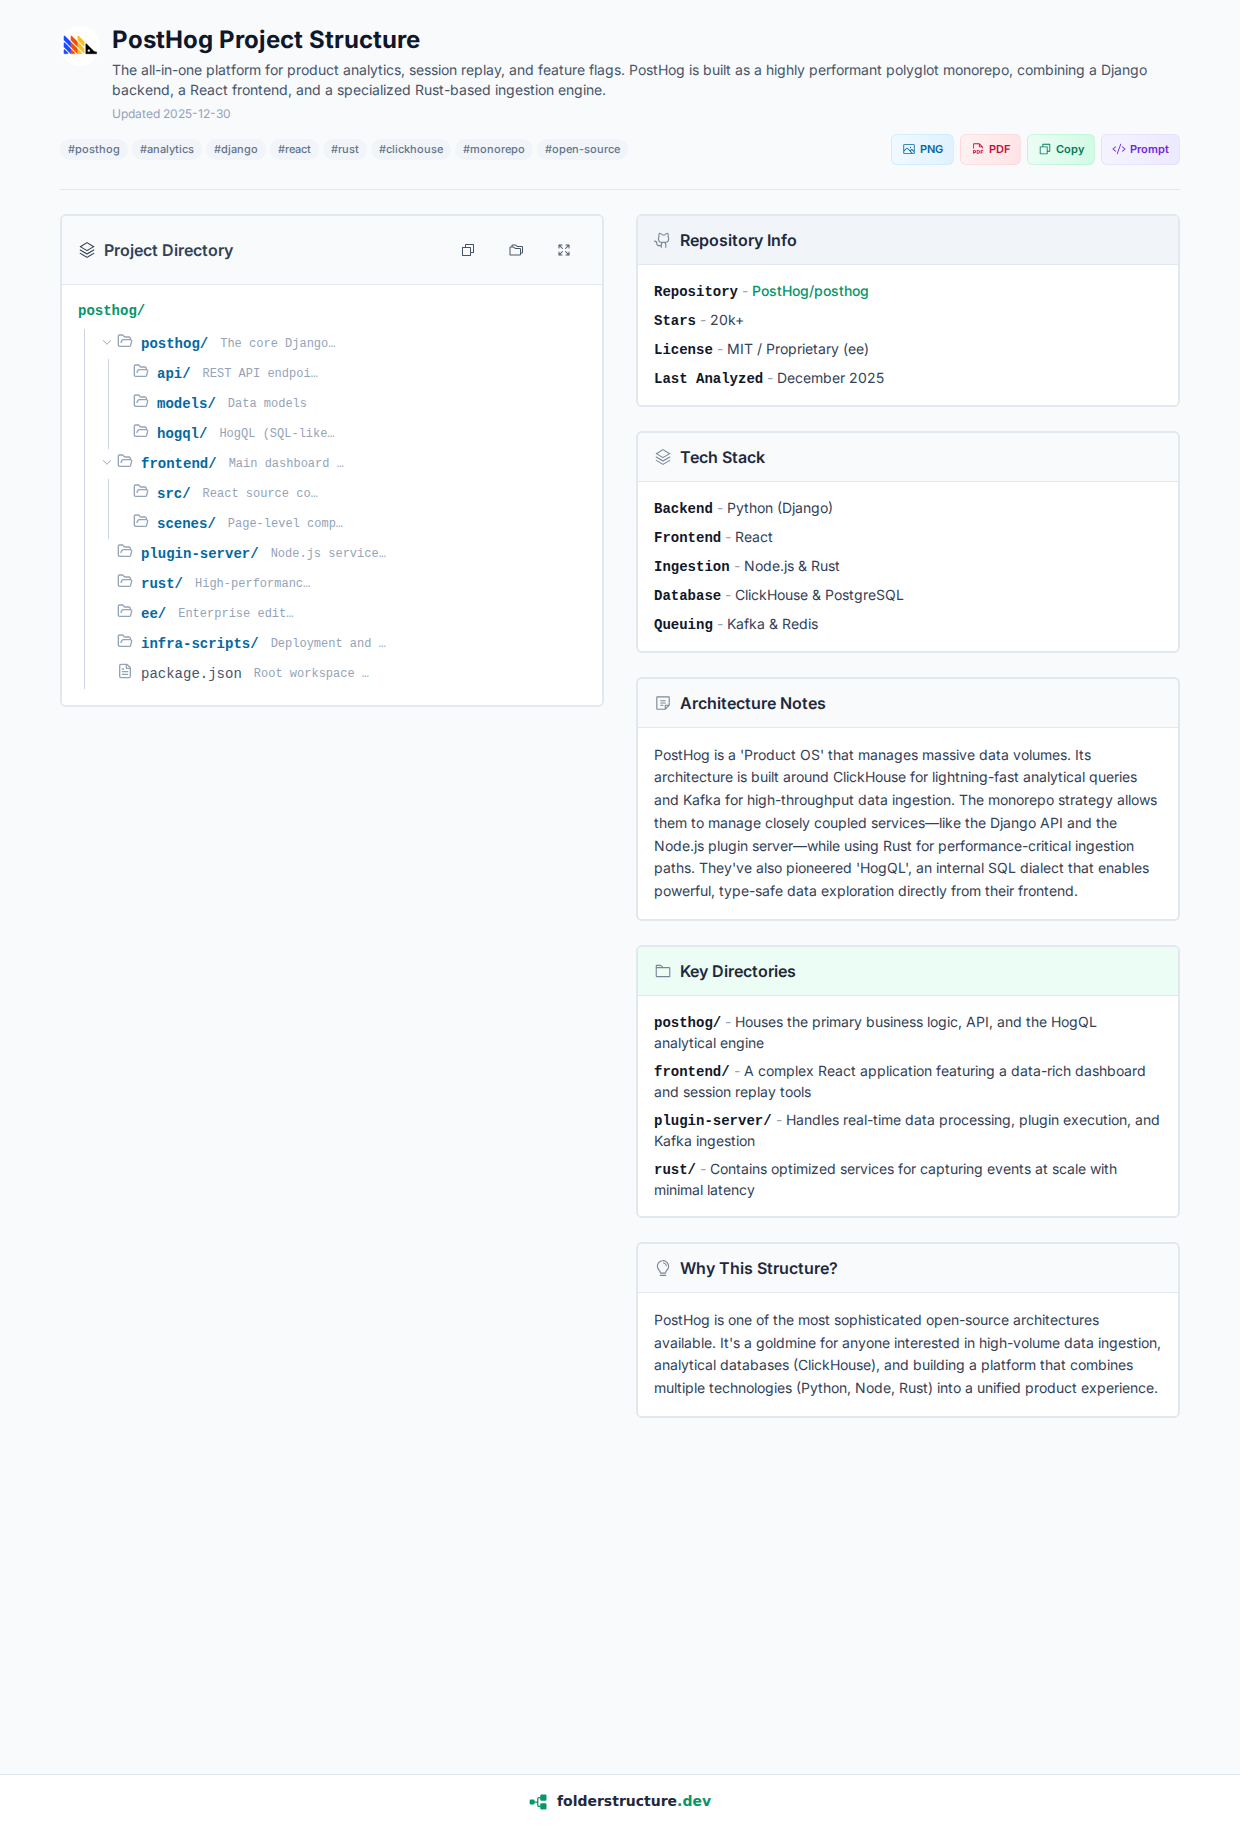Screen dimensions: 1240x1828
Task: Click the folder icon next to plugin-server/
Action: point(125,552)
